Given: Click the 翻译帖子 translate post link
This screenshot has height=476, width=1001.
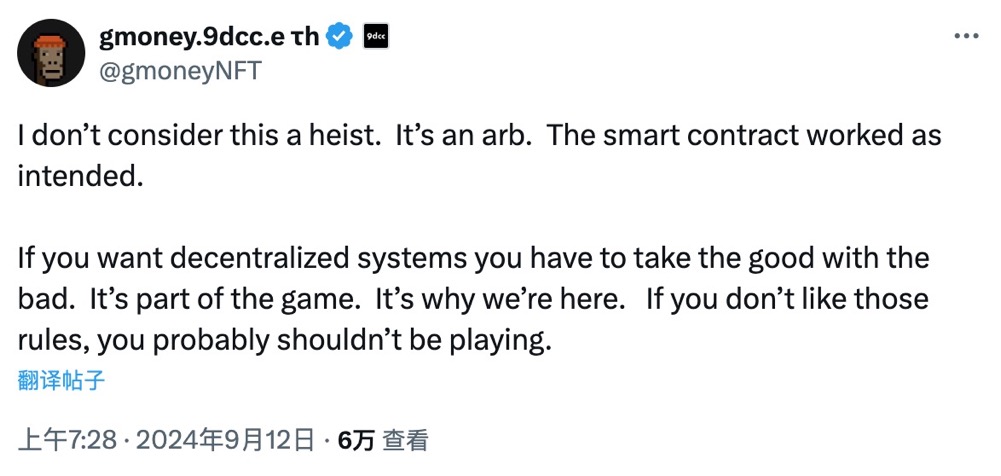Looking at the screenshot, I should click(x=61, y=379).
